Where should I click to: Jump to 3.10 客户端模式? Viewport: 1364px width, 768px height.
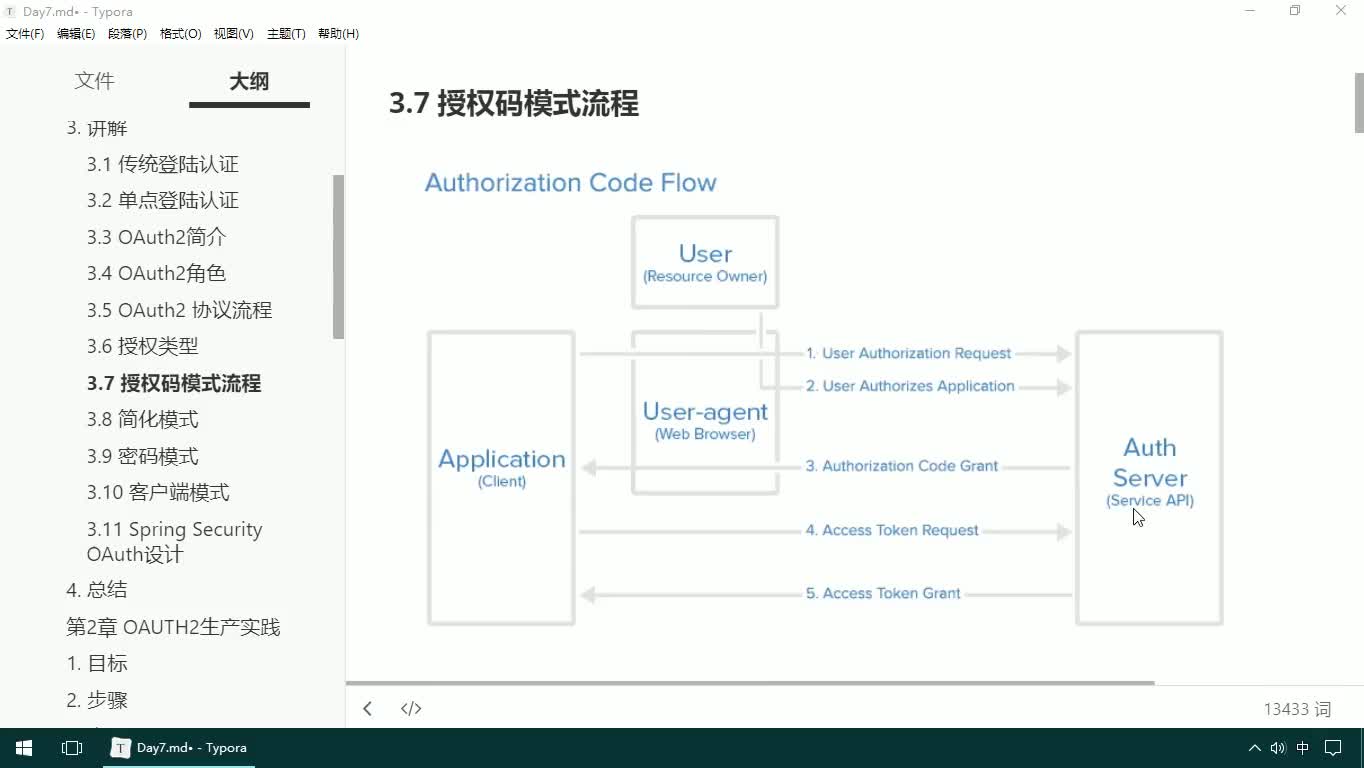pos(158,492)
